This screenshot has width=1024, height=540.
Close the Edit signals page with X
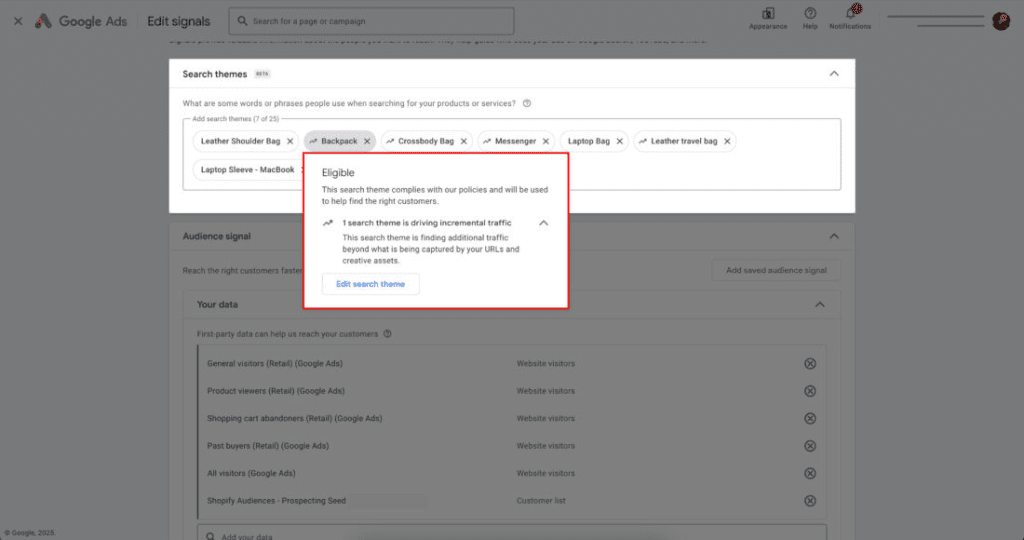click(x=18, y=21)
